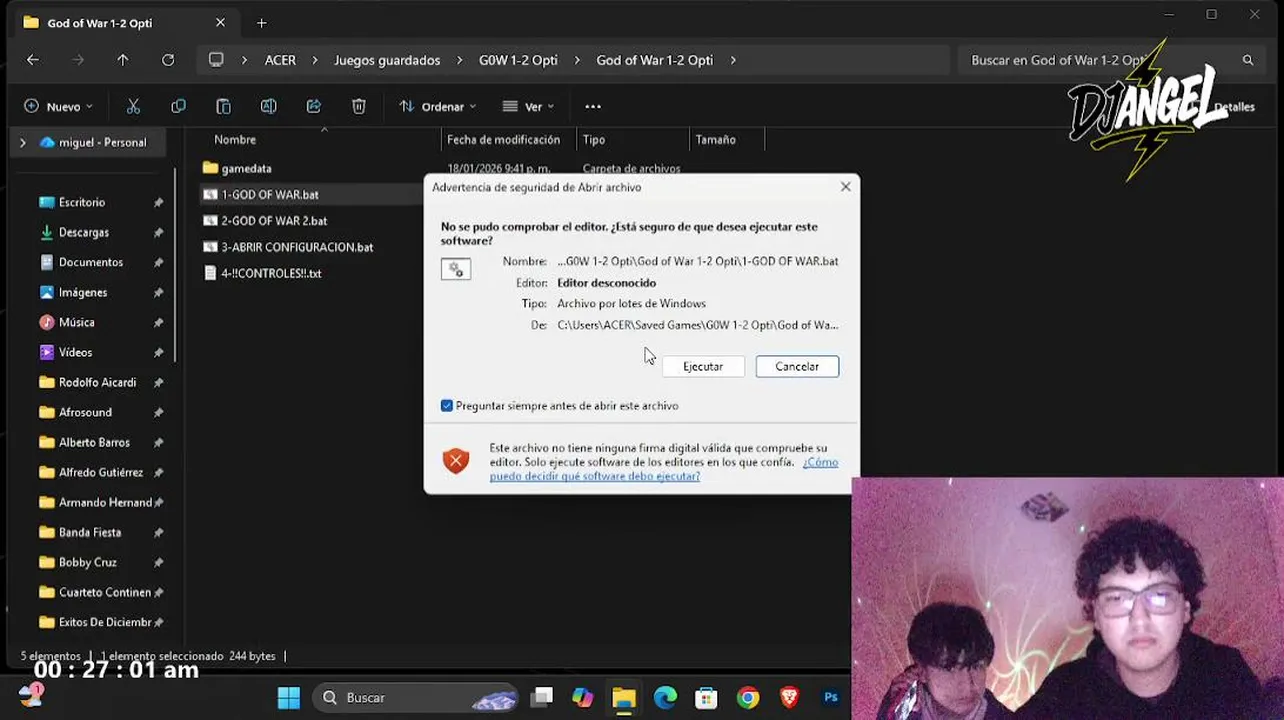Open Imágenes in the sidebar
Viewport: 1284px width, 720px height.
(x=83, y=292)
